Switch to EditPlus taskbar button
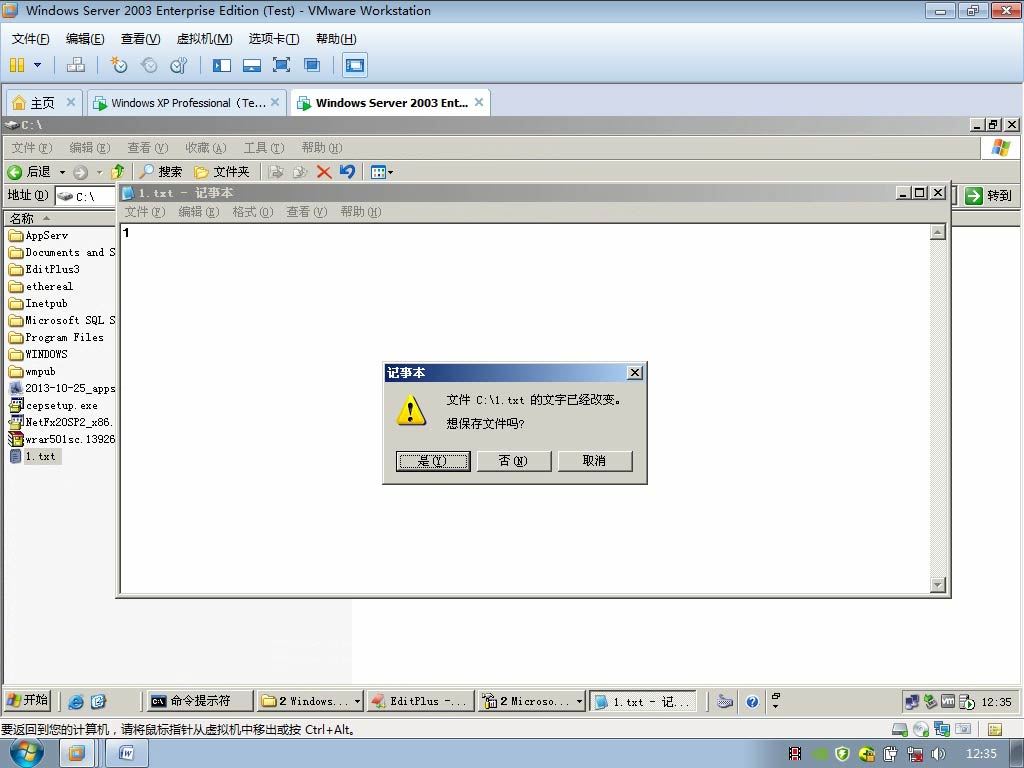 tap(421, 701)
